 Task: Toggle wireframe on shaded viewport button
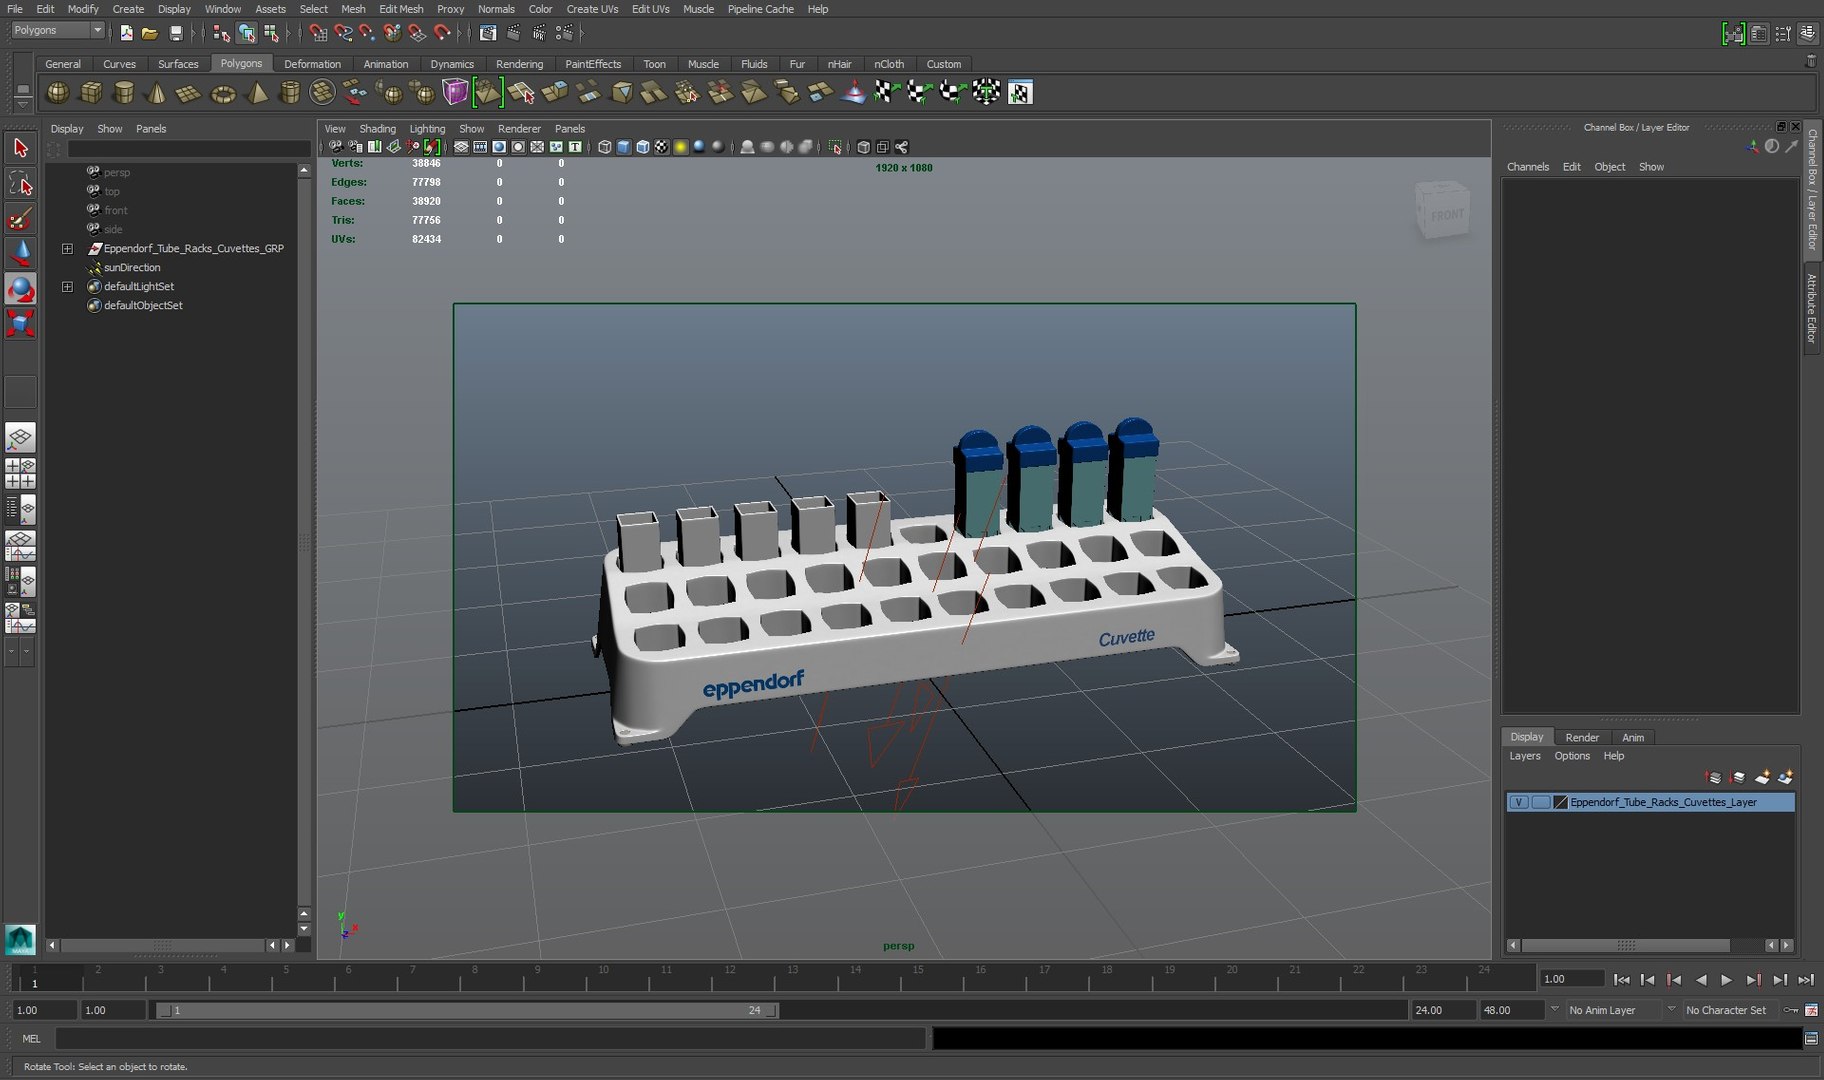tap(642, 147)
